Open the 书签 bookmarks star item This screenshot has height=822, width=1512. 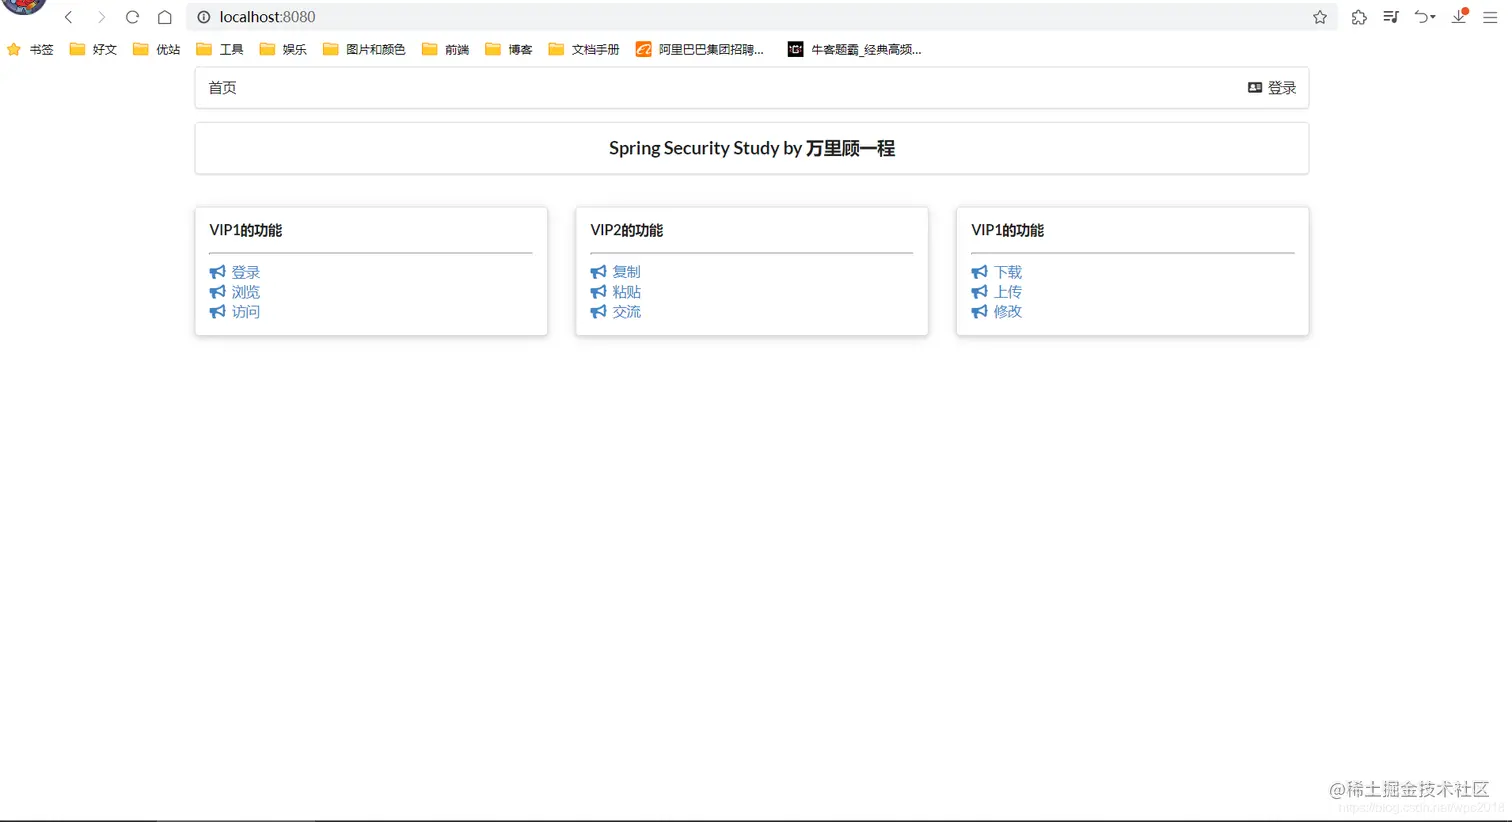point(30,49)
